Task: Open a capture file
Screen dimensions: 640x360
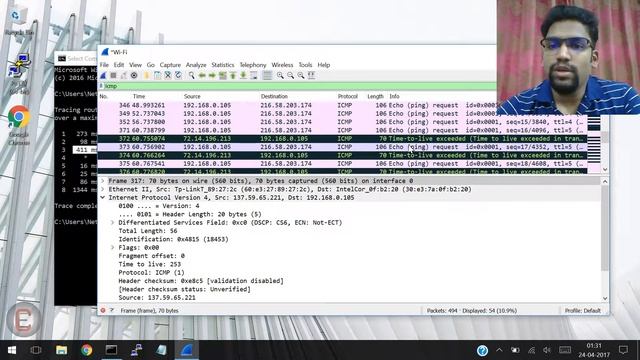Action: coord(147,76)
